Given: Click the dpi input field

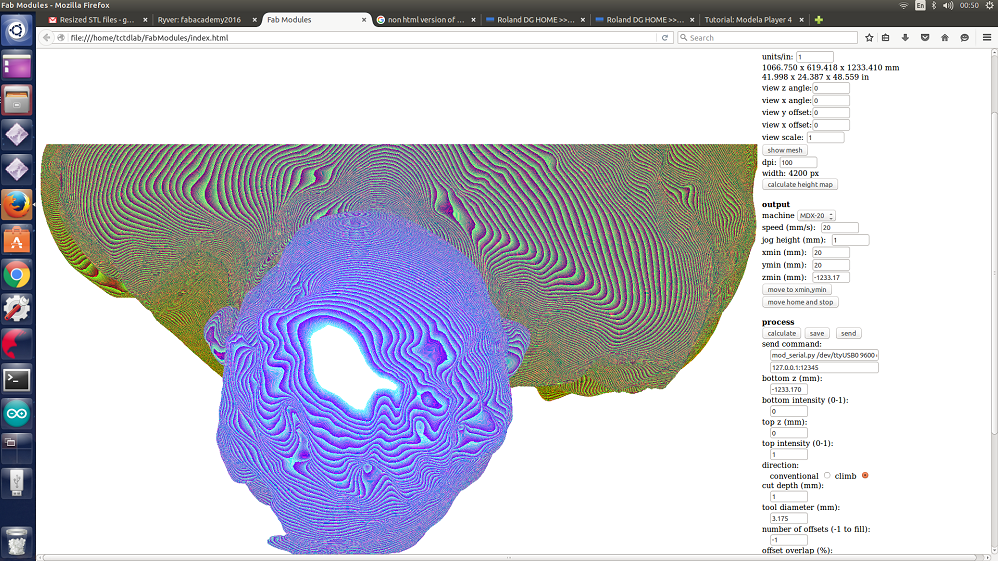Looking at the screenshot, I should (x=798, y=163).
